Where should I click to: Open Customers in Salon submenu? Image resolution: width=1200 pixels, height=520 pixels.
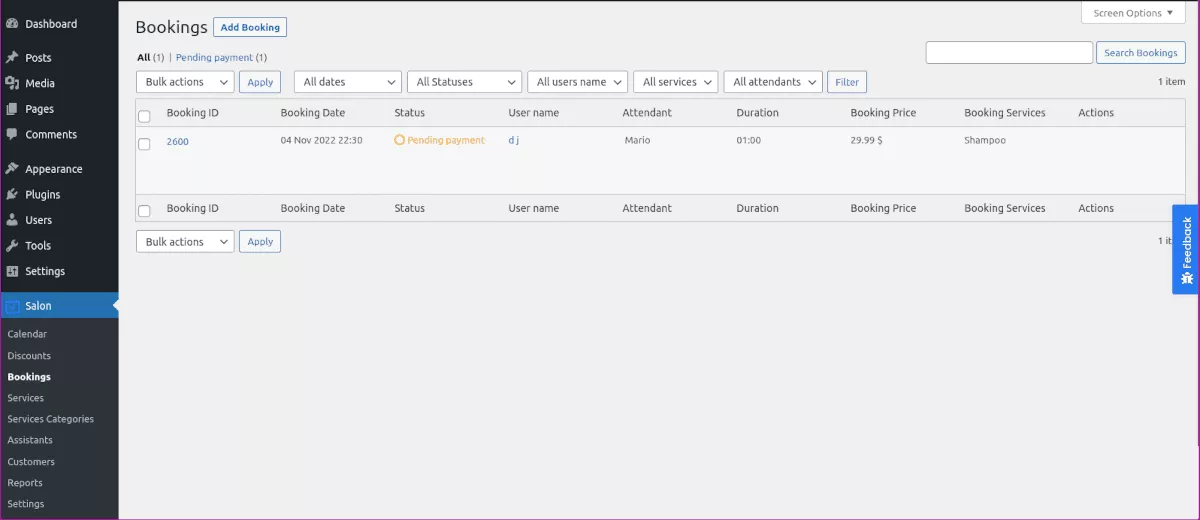tap(31, 462)
